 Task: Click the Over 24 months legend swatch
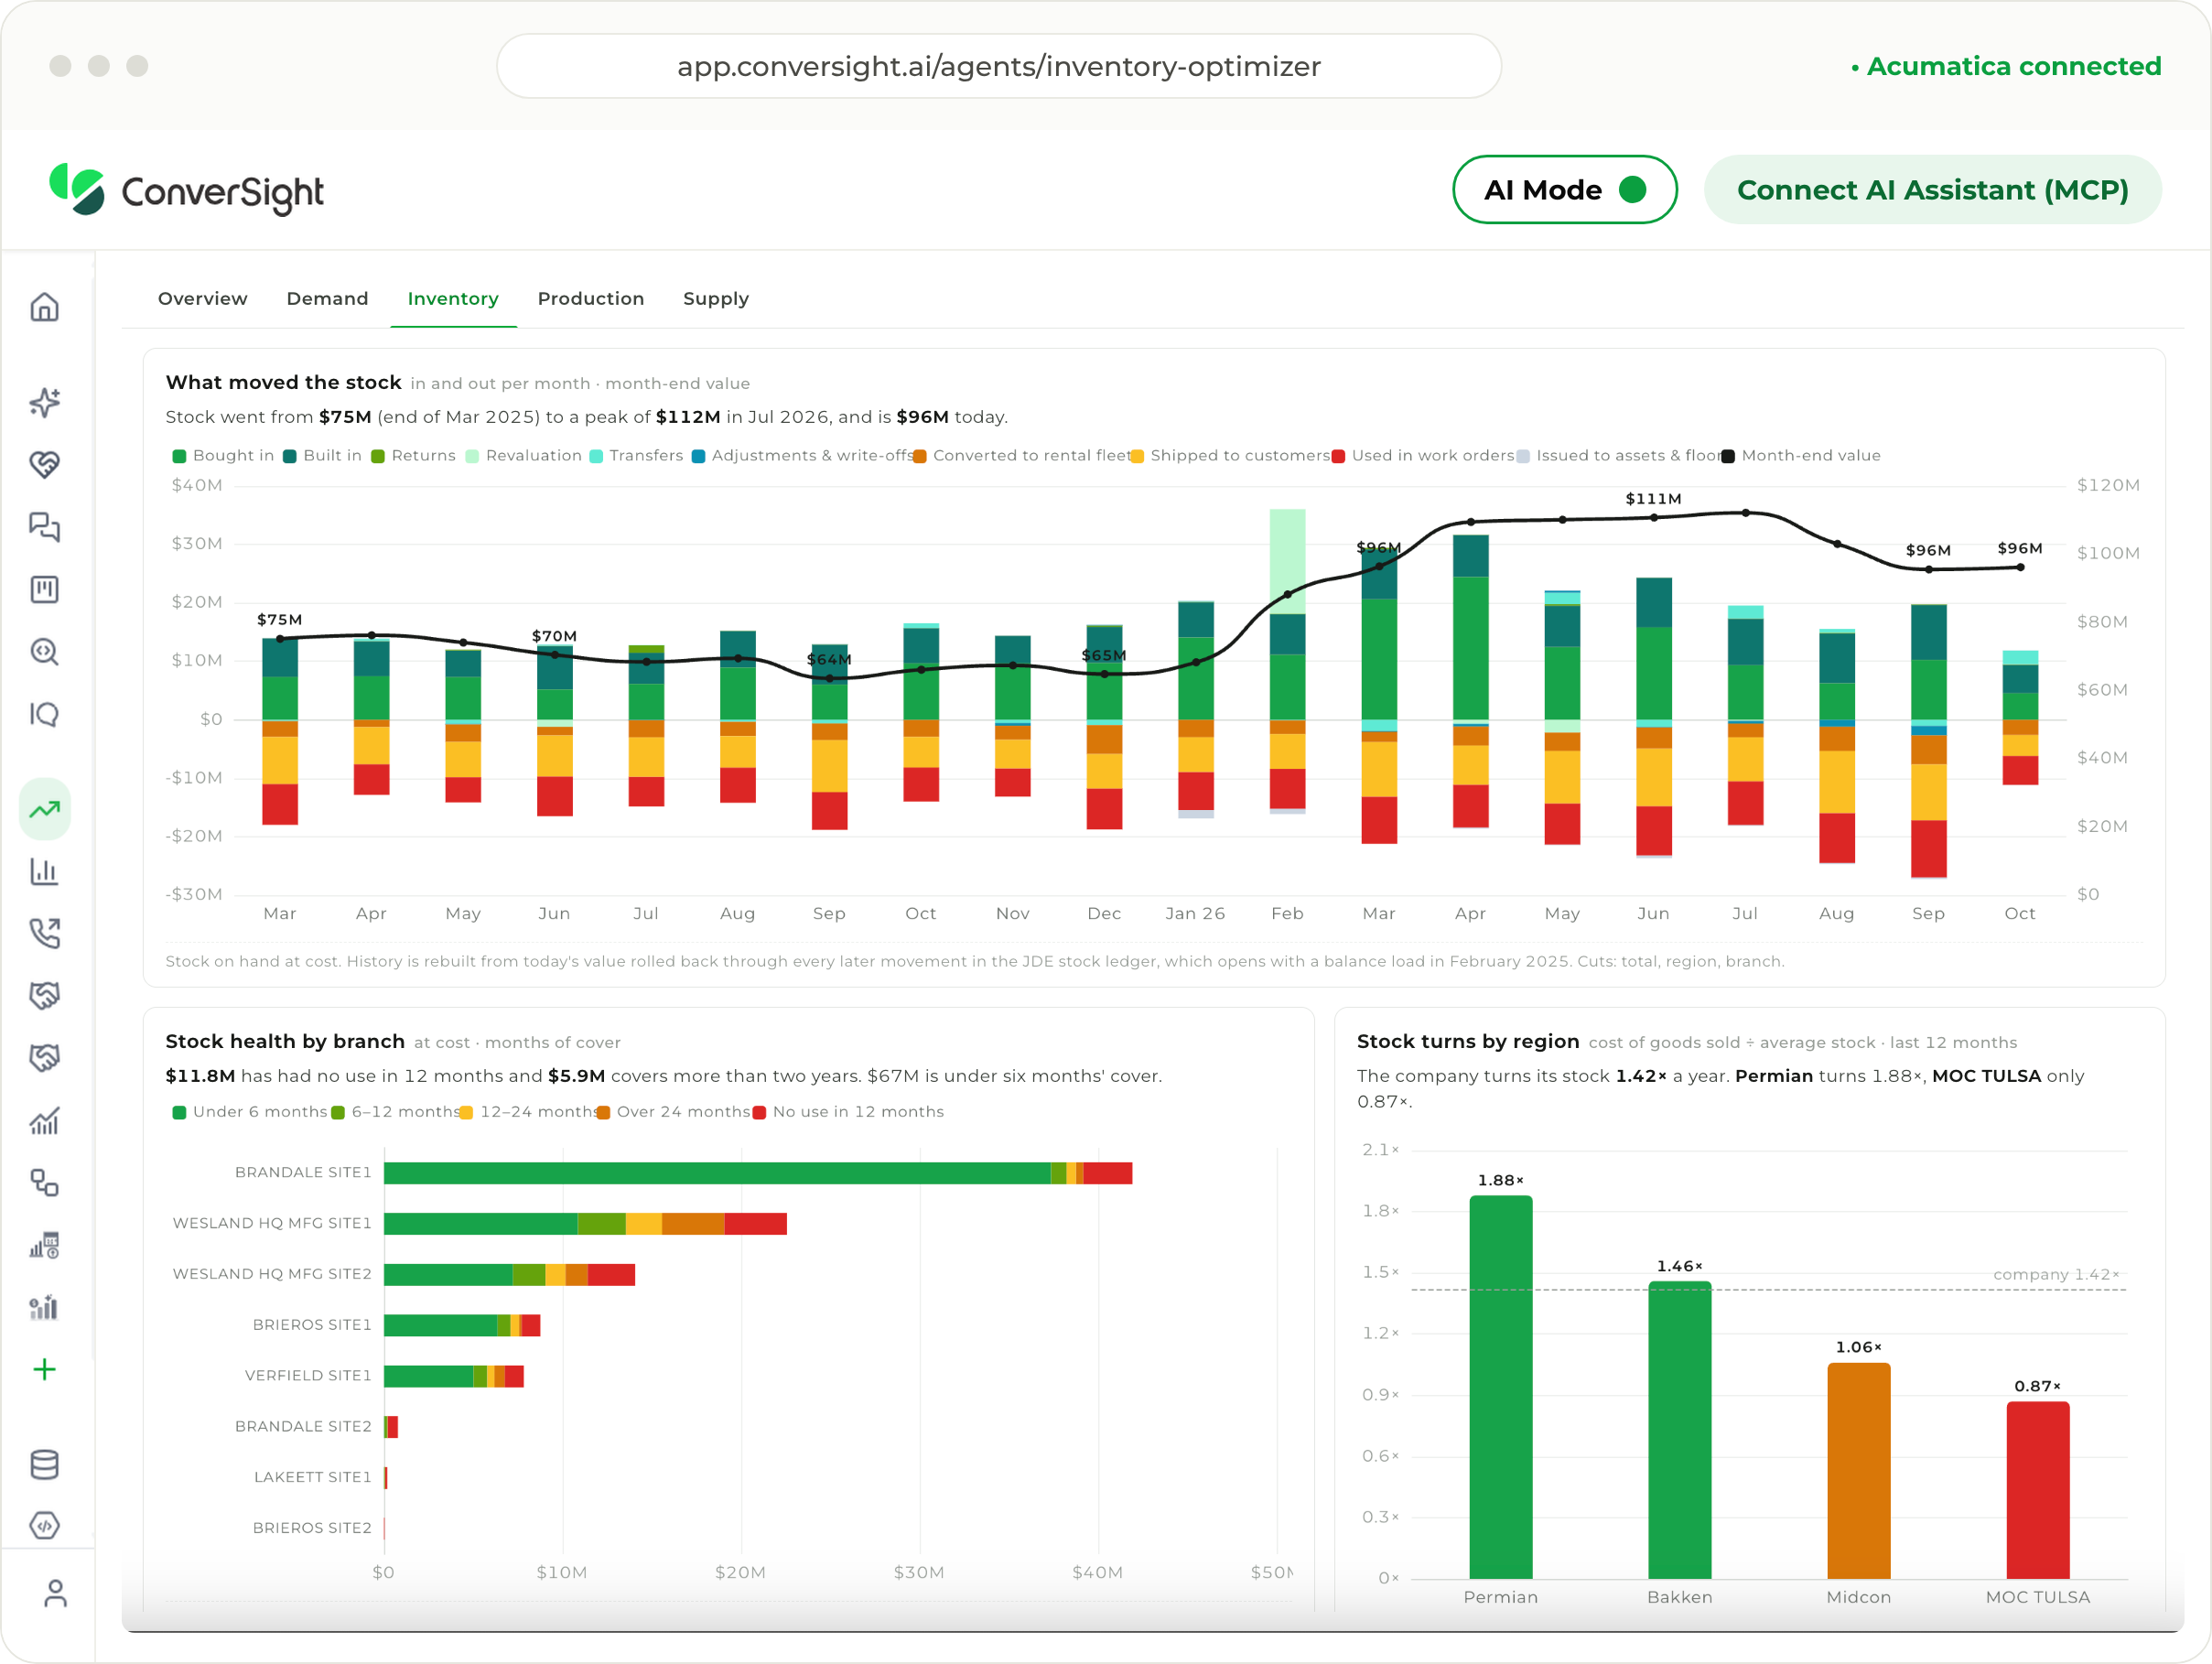(x=603, y=1113)
